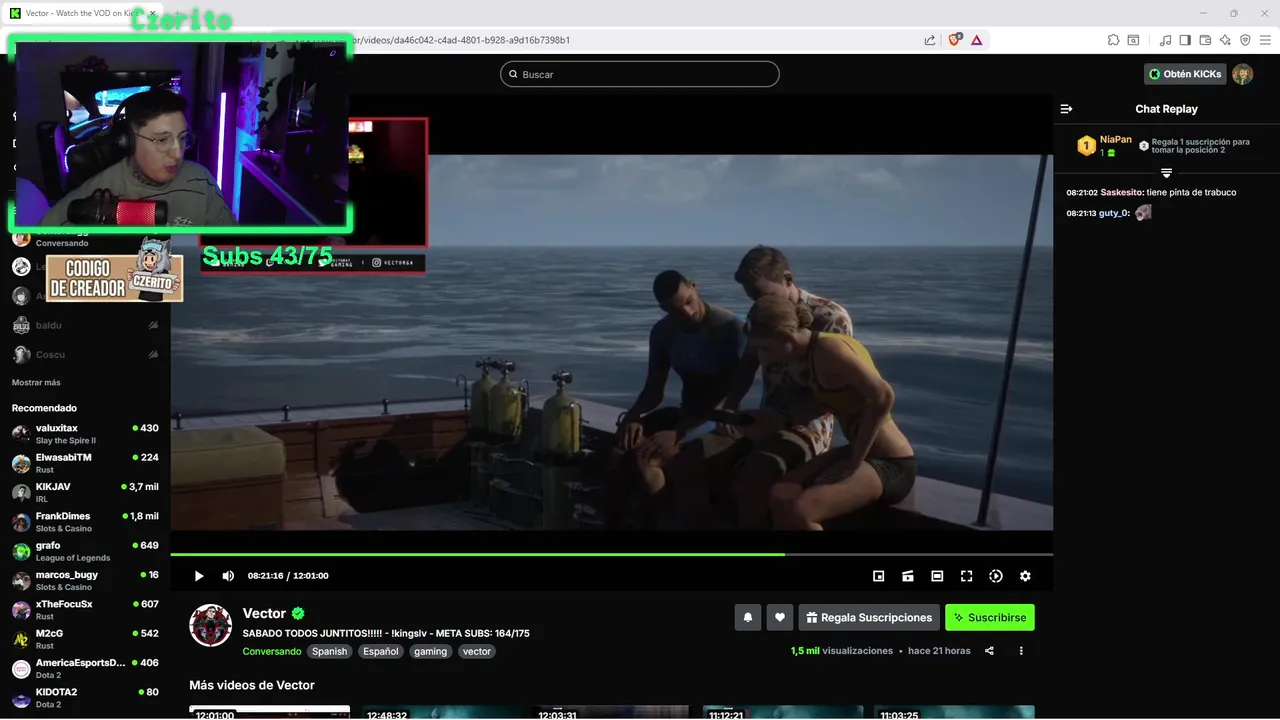
Task: Click grafo's avatar in Recomendado
Action: coord(21,551)
